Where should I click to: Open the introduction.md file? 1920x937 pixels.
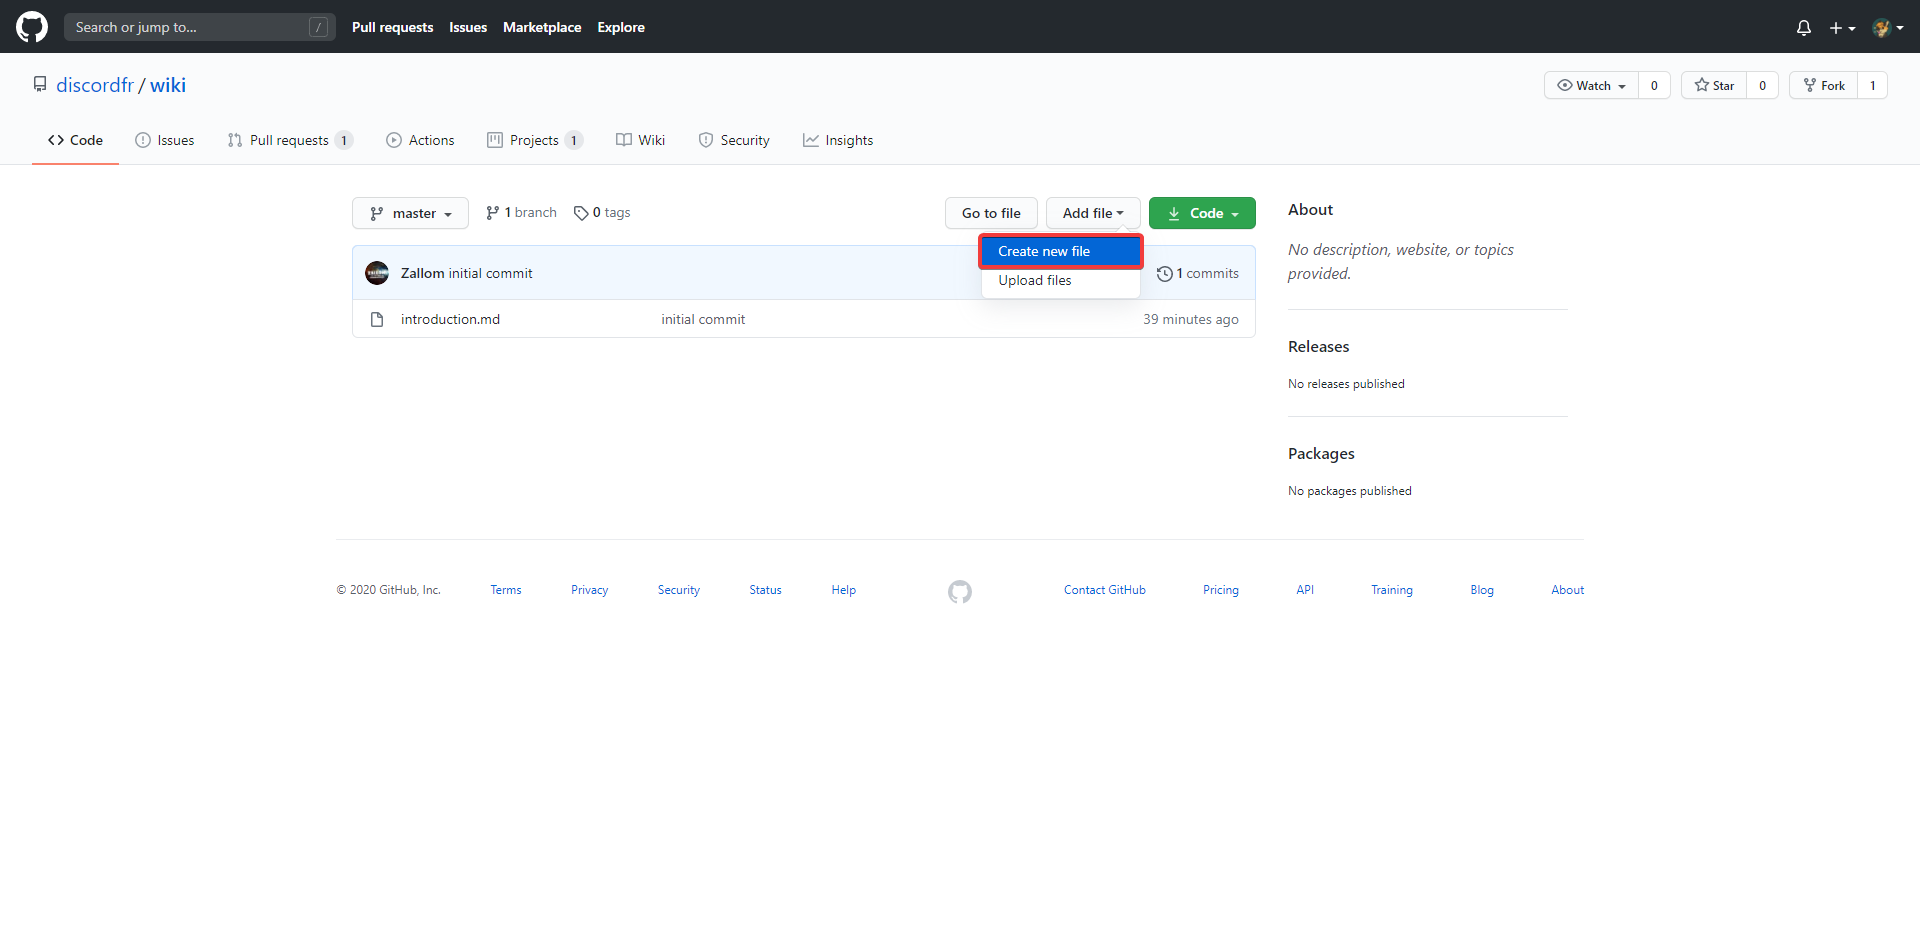coord(450,319)
